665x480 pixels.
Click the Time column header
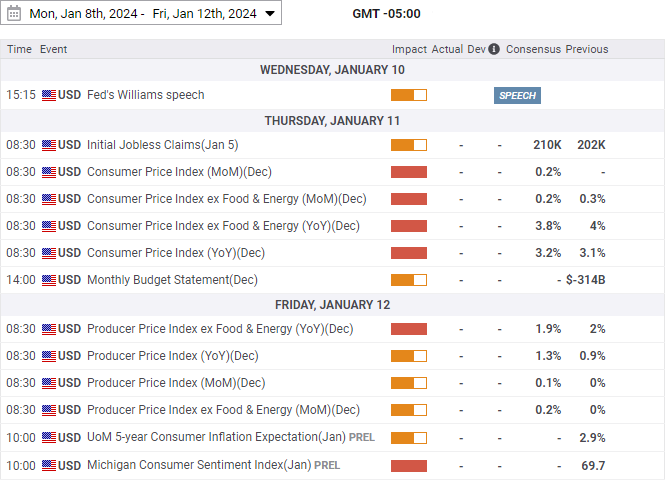pos(20,49)
